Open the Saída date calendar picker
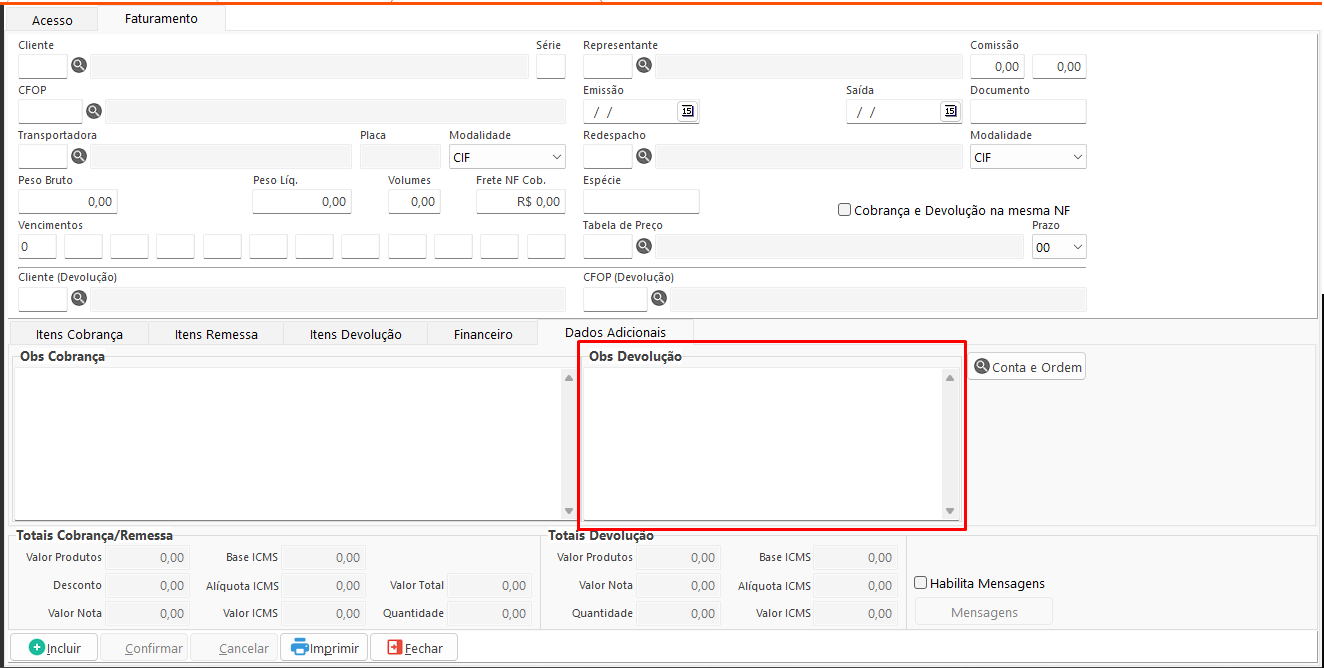This screenshot has width=1324, height=668. pyautogui.click(x=950, y=111)
